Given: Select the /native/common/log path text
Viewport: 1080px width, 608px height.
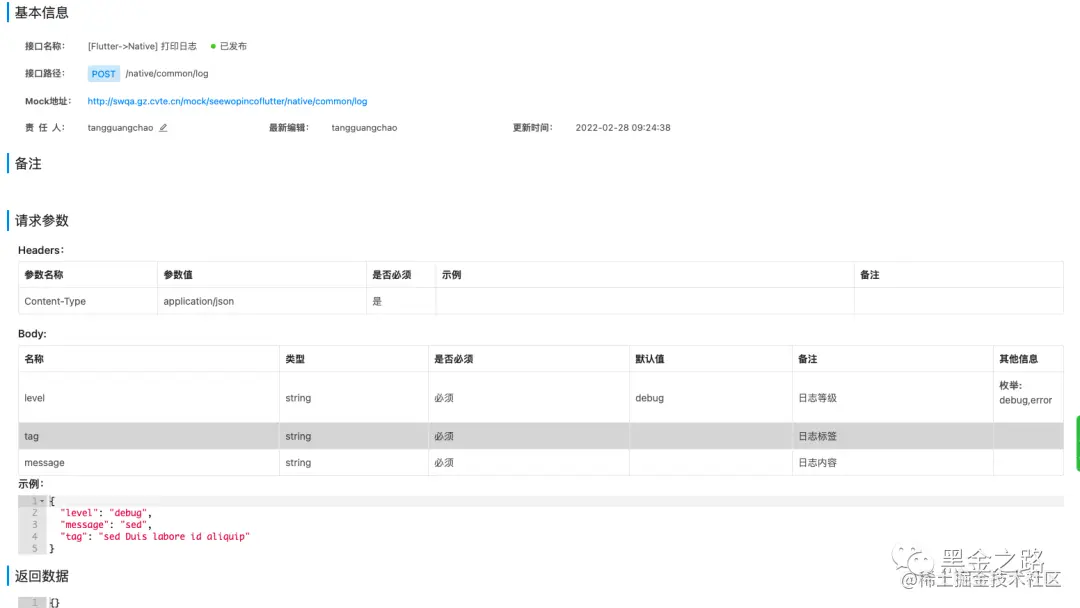Looking at the screenshot, I should (167, 74).
